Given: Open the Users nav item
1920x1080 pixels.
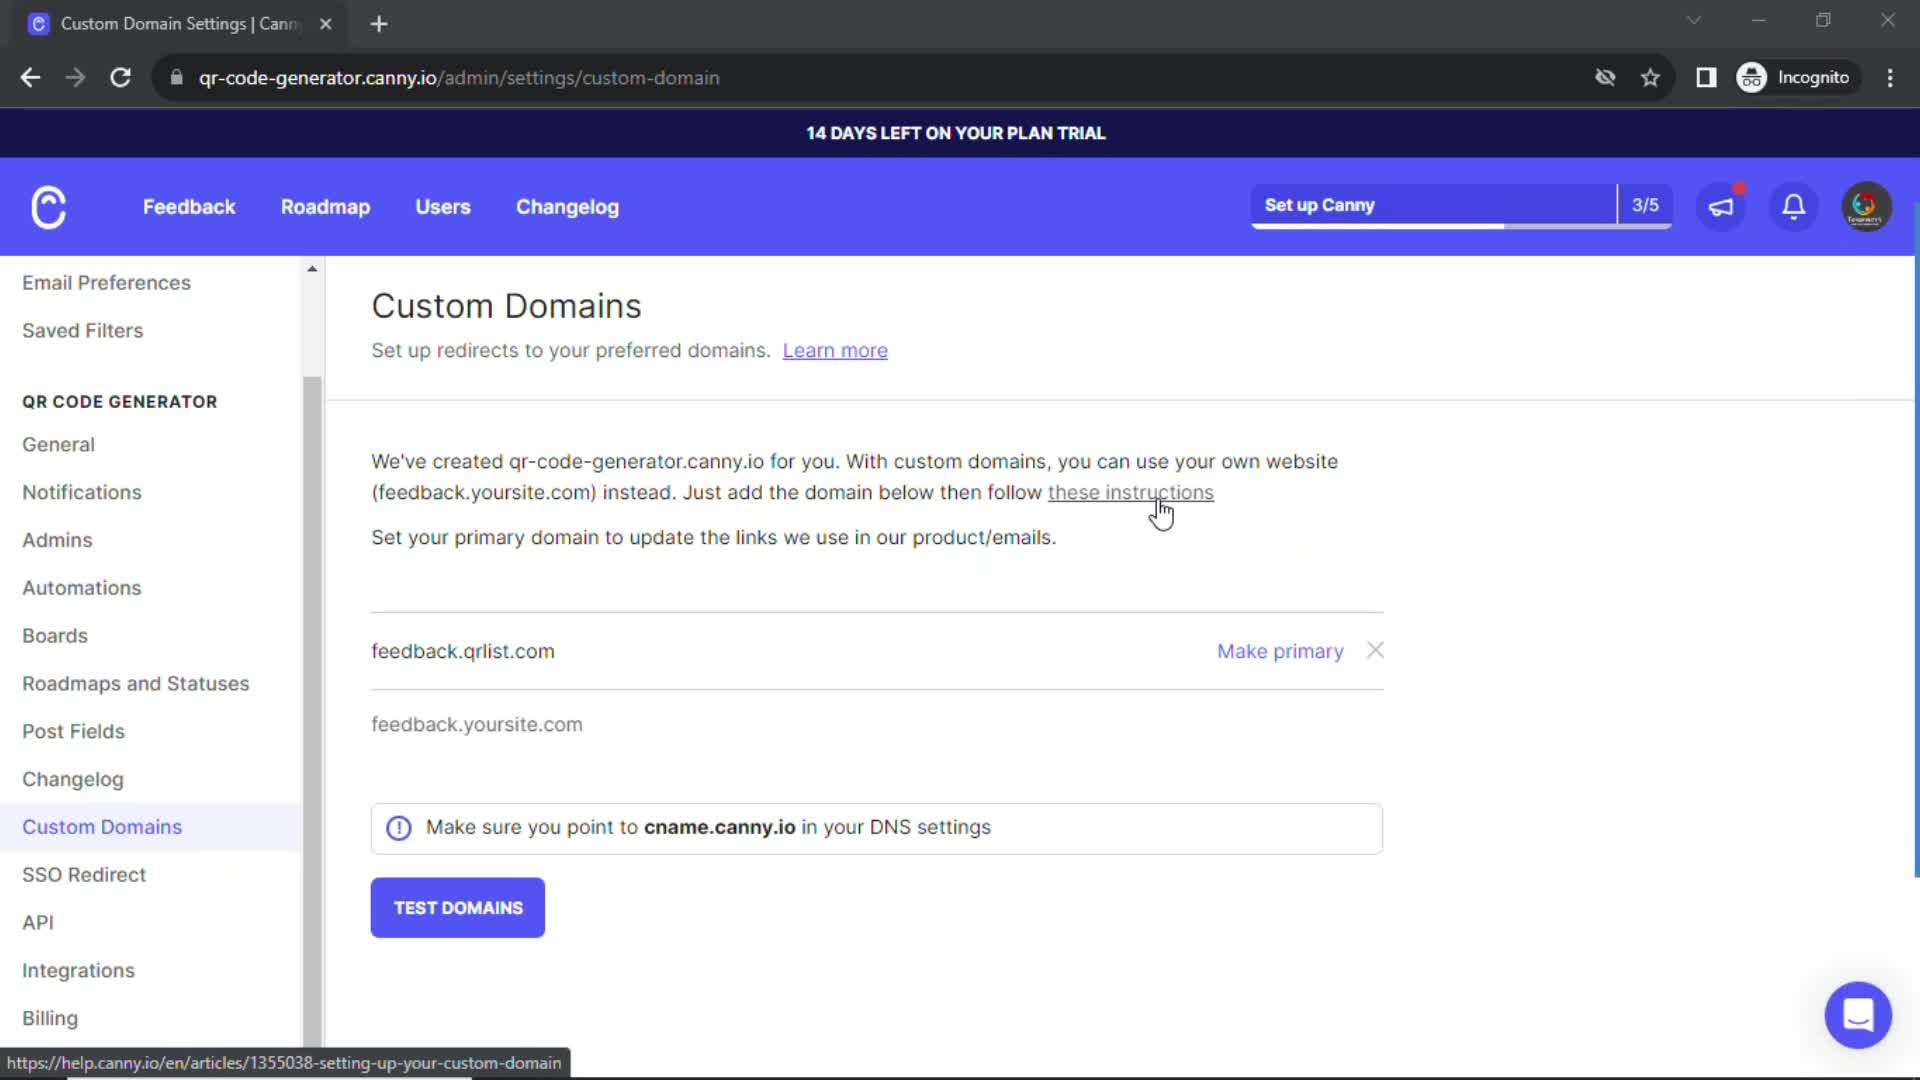Looking at the screenshot, I should (443, 207).
